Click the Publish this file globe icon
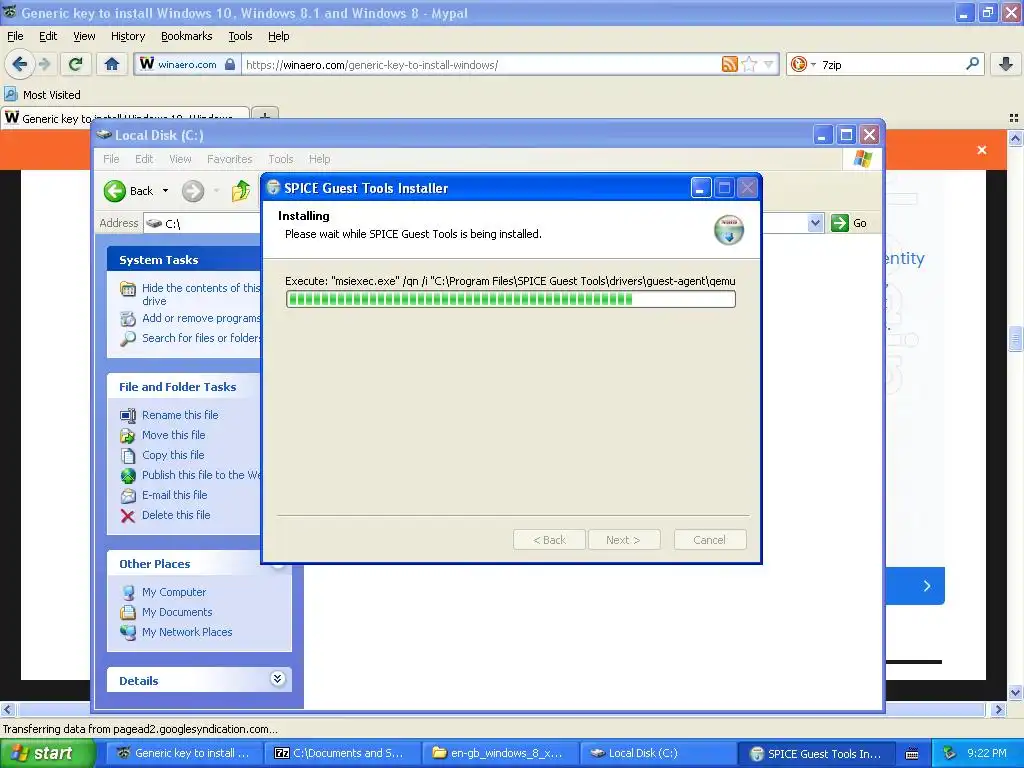 (128, 475)
